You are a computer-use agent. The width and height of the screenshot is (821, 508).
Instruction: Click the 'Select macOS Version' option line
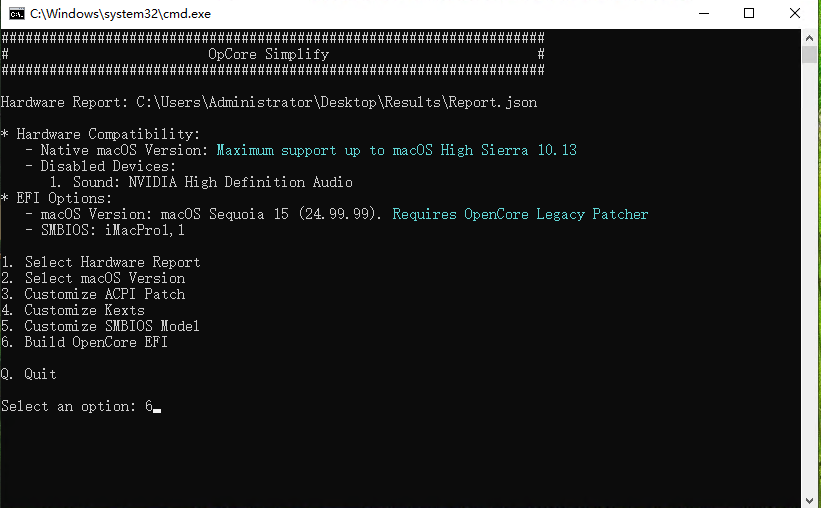(x=93, y=278)
